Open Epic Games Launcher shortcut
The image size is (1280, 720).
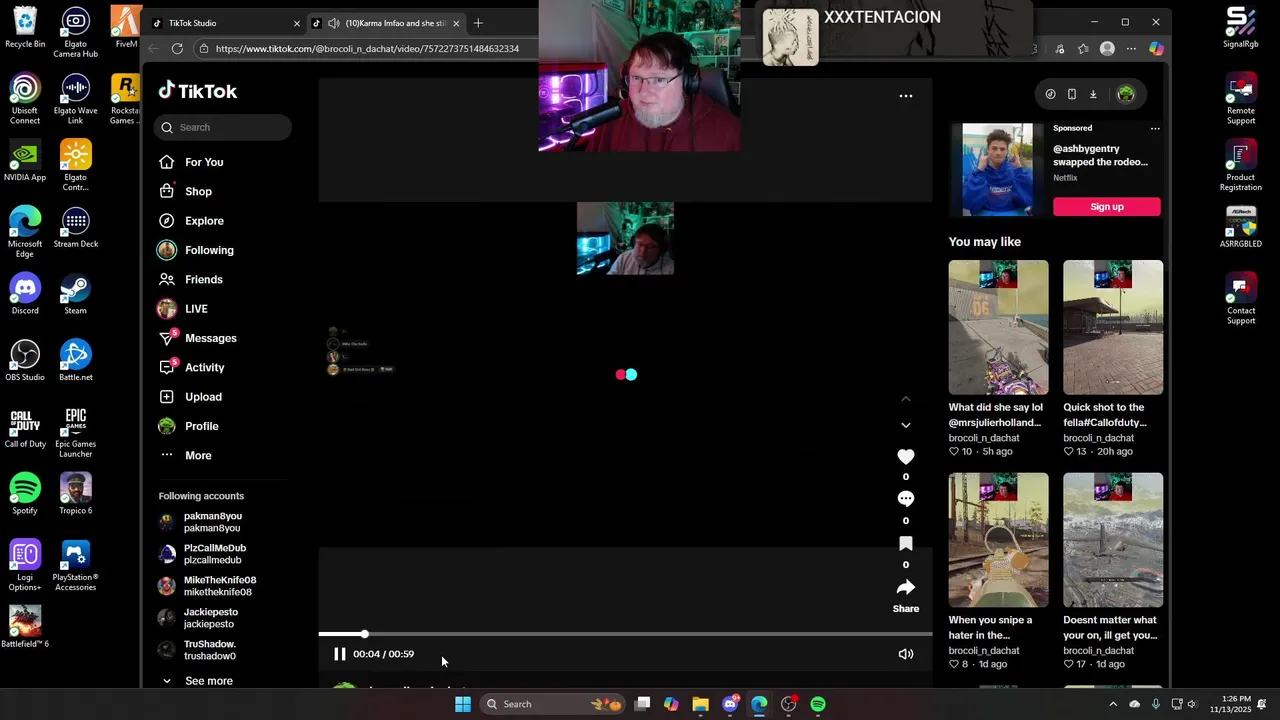point(75,433)
